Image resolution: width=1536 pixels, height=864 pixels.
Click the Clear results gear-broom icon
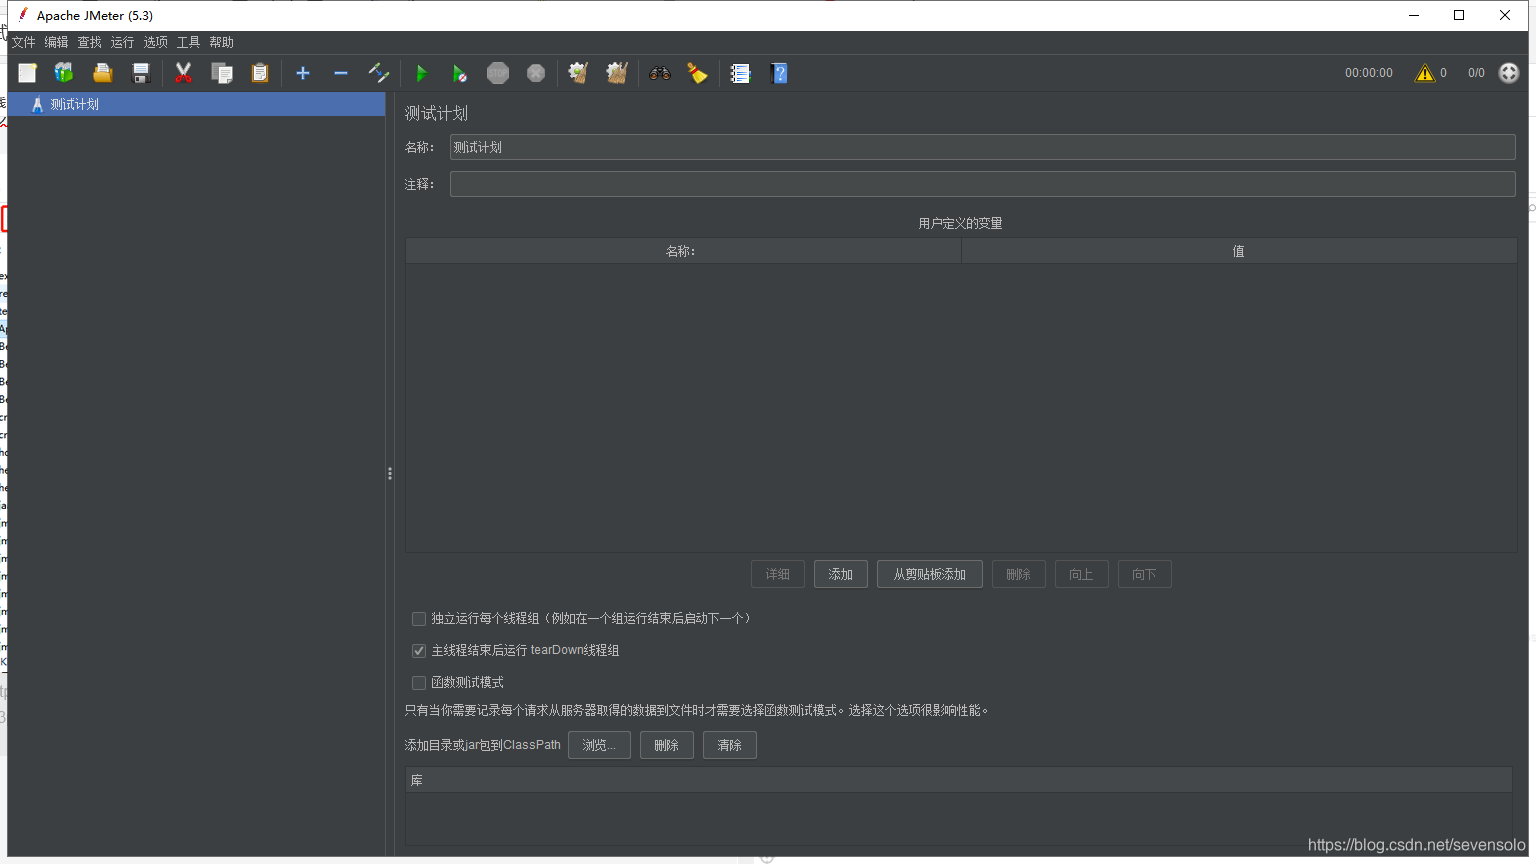578,73
